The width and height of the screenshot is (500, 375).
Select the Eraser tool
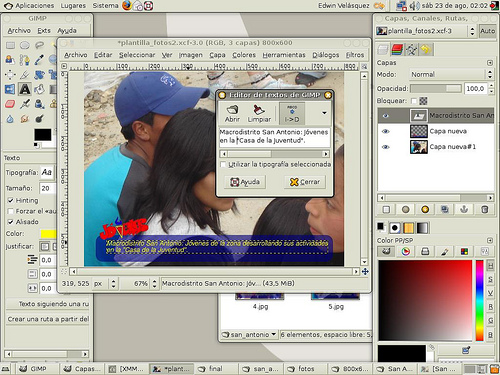click(x=10, y=104)
